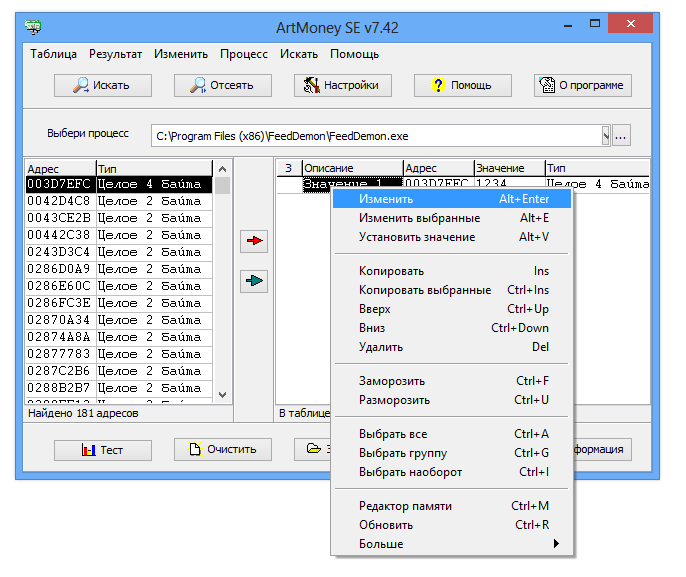Click the Адрес column header in right table
The image size is (686, 577).
438,168
